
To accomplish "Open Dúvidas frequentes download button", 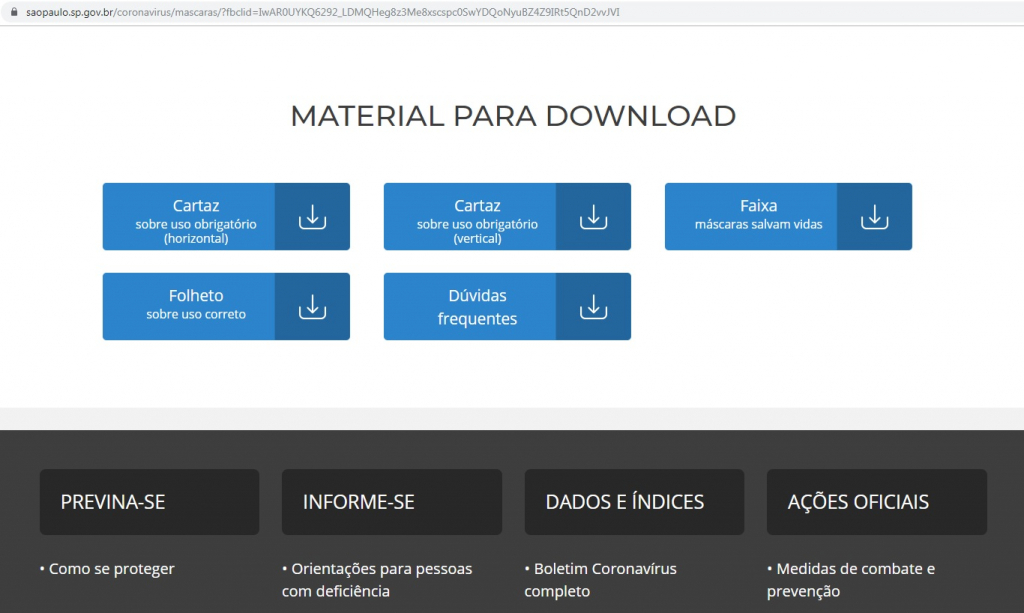I will 507,307.
